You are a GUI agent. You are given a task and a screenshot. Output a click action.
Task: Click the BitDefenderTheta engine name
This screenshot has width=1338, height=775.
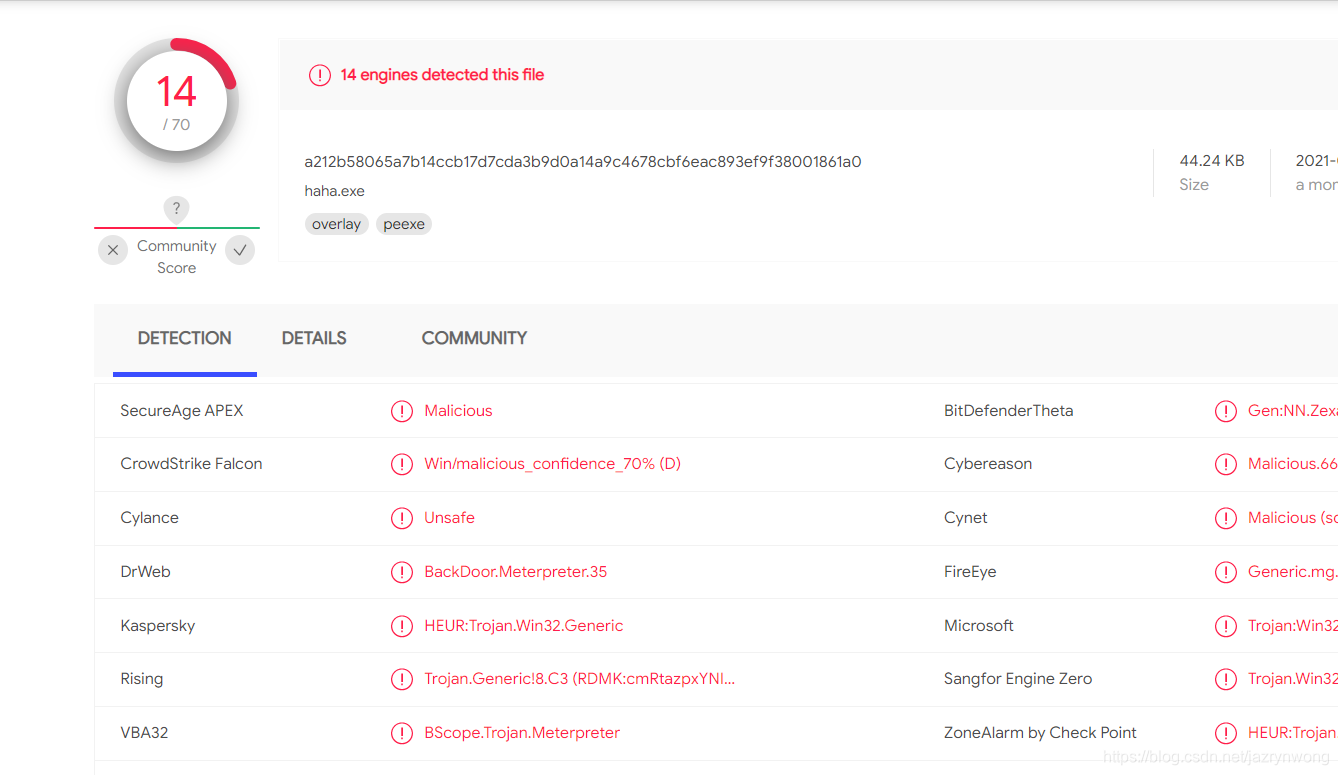tap(1008, 411)
